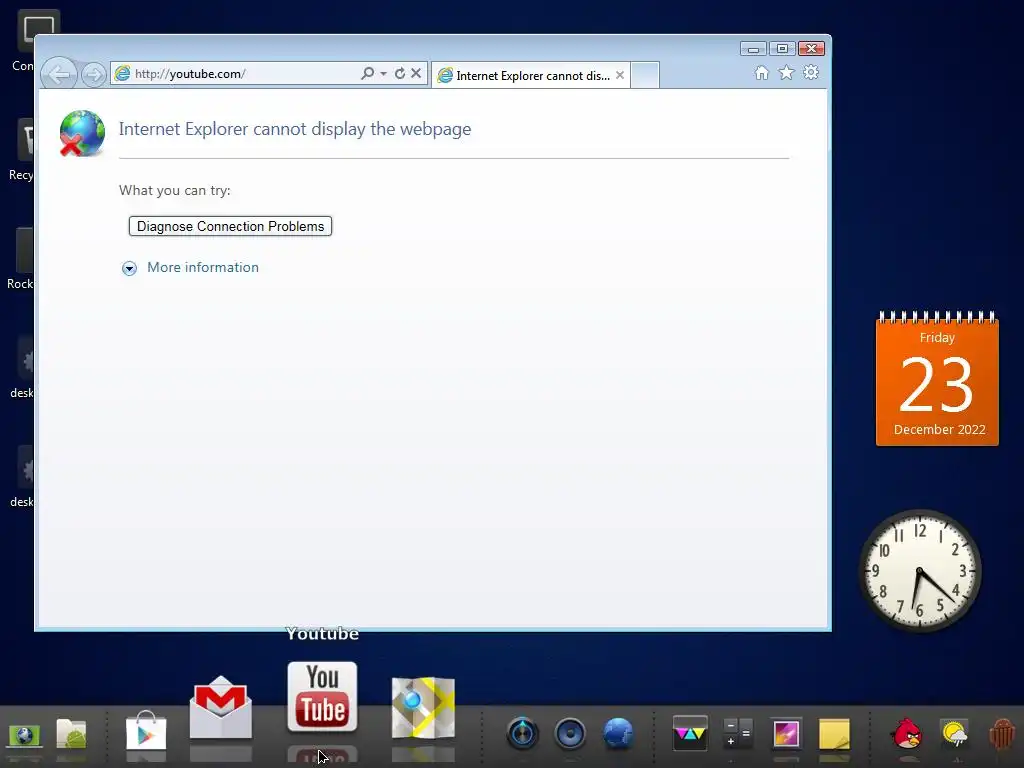Open the address bar autocomplete dropdown arrow
Screen dimensions: 1024x768
pyautogui.click(x=383, y=74)
